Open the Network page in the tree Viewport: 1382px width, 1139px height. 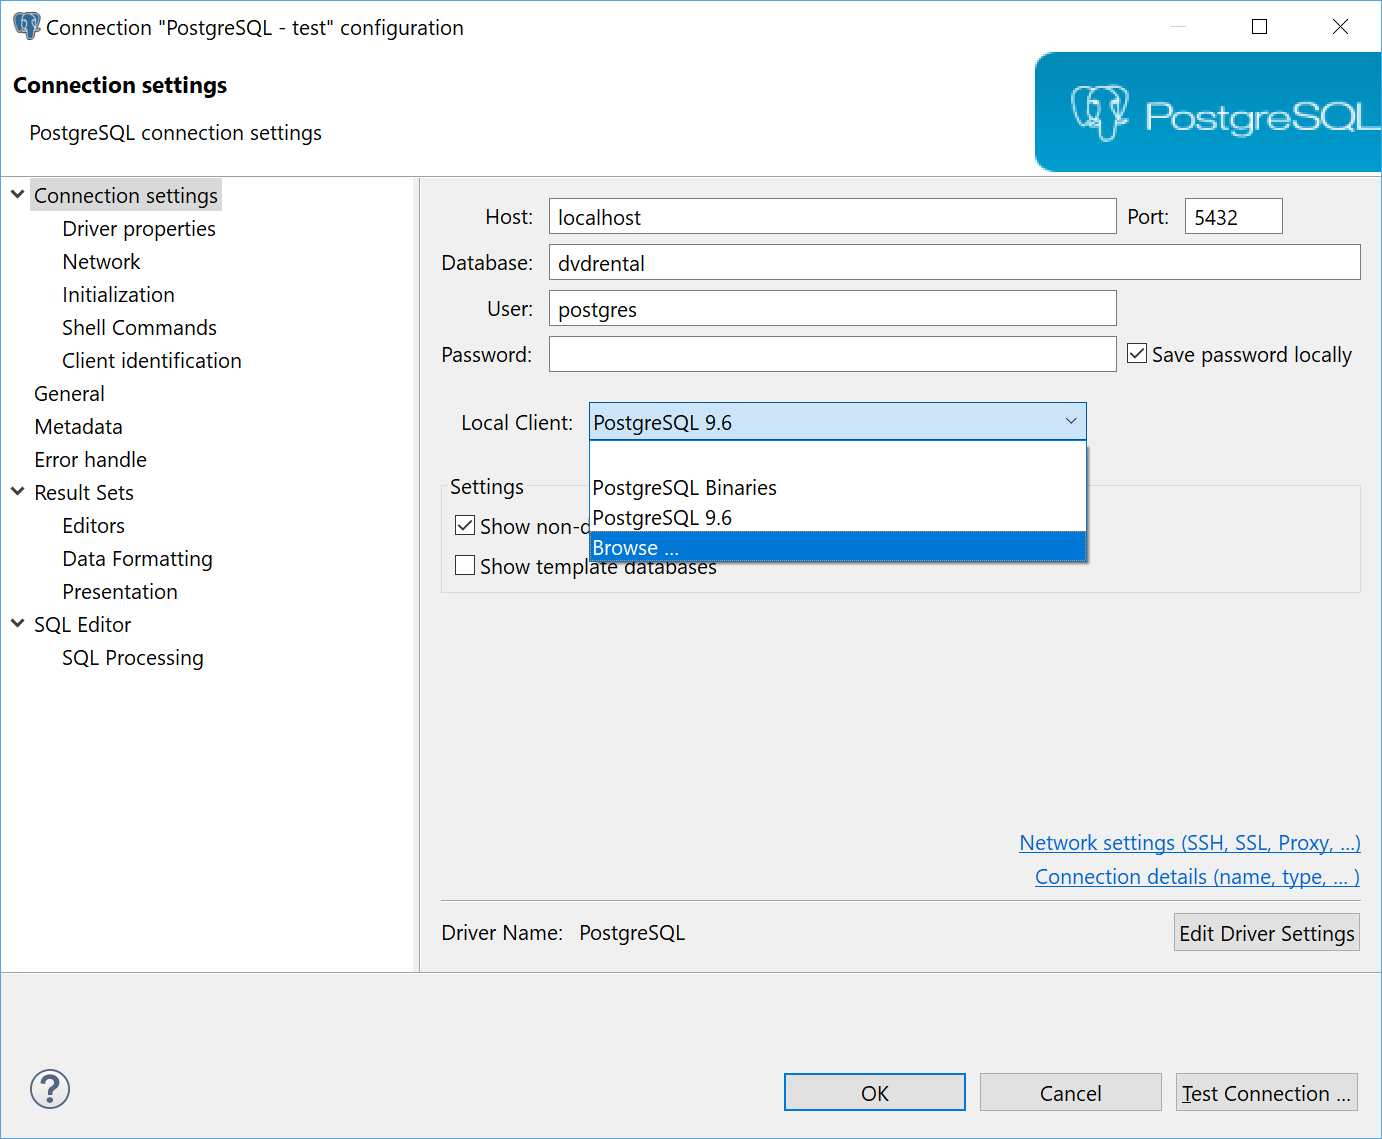[101, 261]
